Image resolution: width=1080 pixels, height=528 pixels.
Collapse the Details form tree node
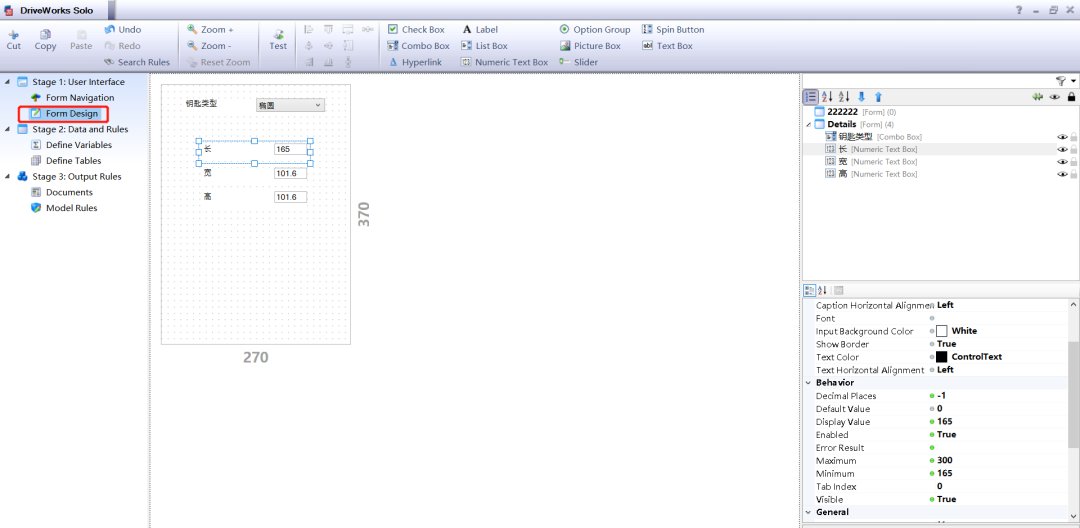(808, 125)
